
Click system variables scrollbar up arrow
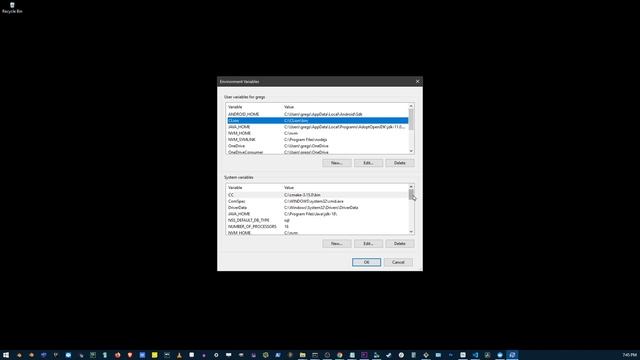click(x=411, y=187)
